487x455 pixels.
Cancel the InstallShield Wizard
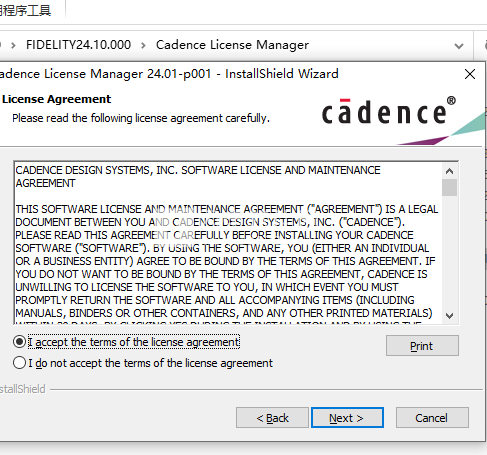tap(432, 418)
